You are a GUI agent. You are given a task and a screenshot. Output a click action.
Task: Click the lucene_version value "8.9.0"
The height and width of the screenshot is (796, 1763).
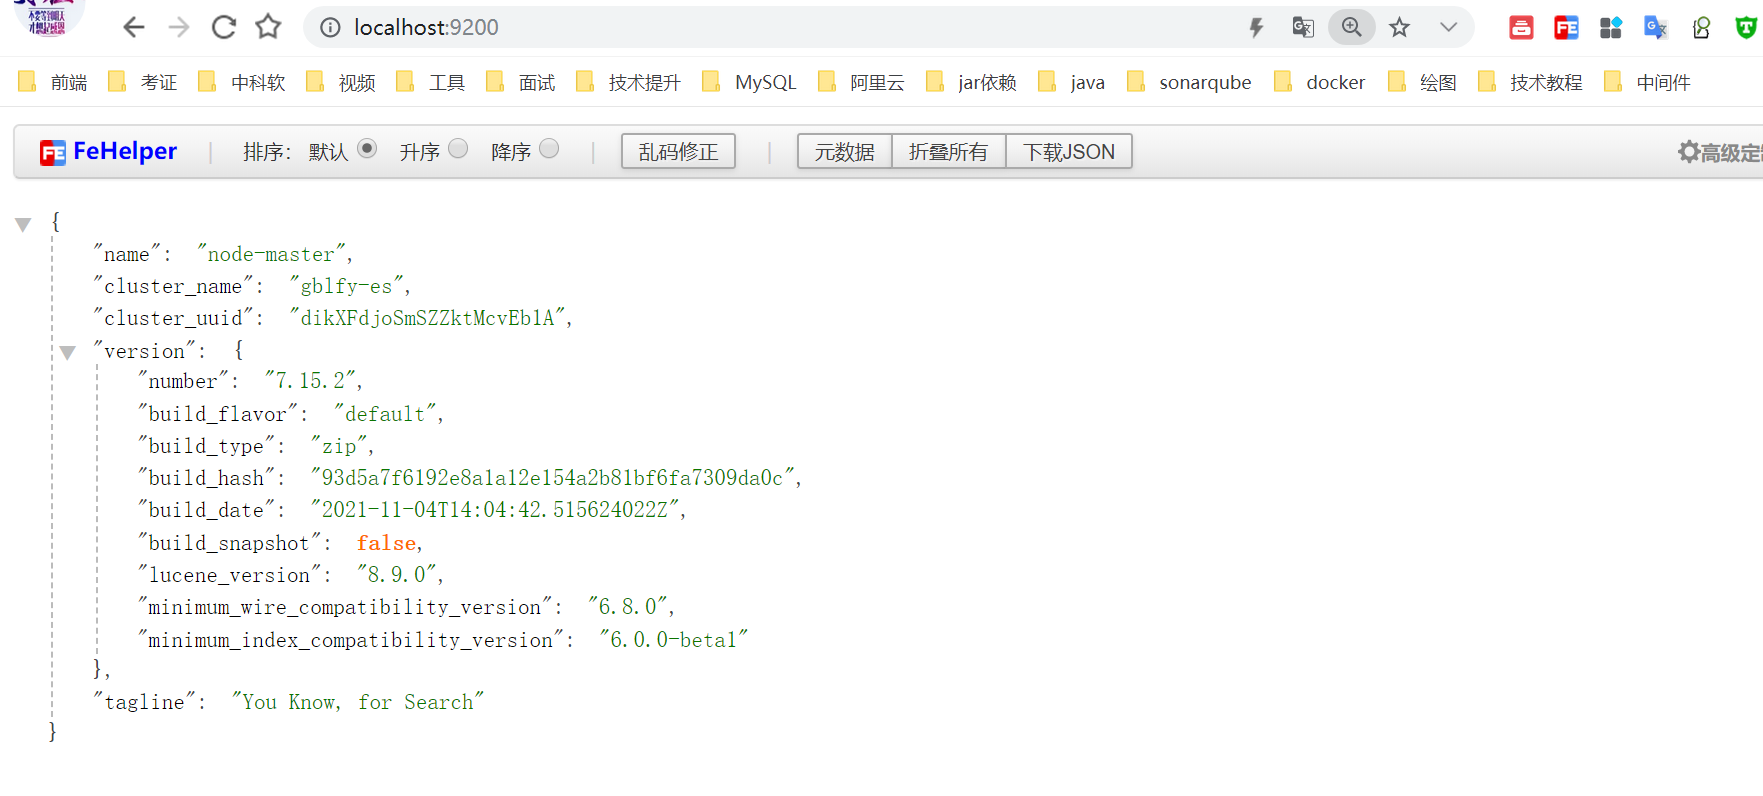[x=396, y=575]
